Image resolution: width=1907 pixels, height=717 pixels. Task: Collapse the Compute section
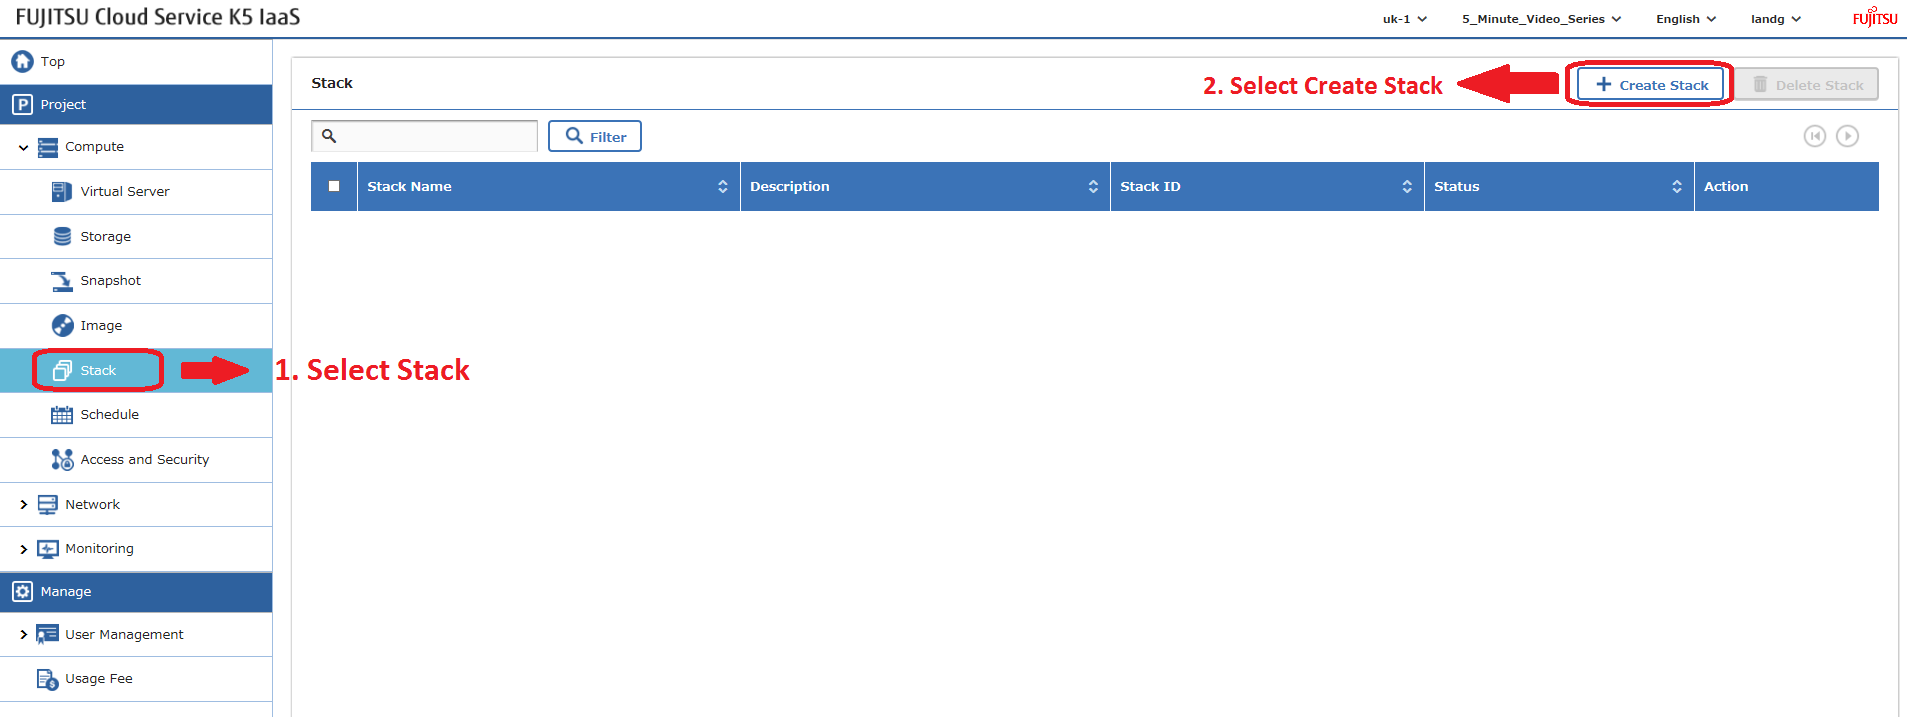(x=23, y=148)
